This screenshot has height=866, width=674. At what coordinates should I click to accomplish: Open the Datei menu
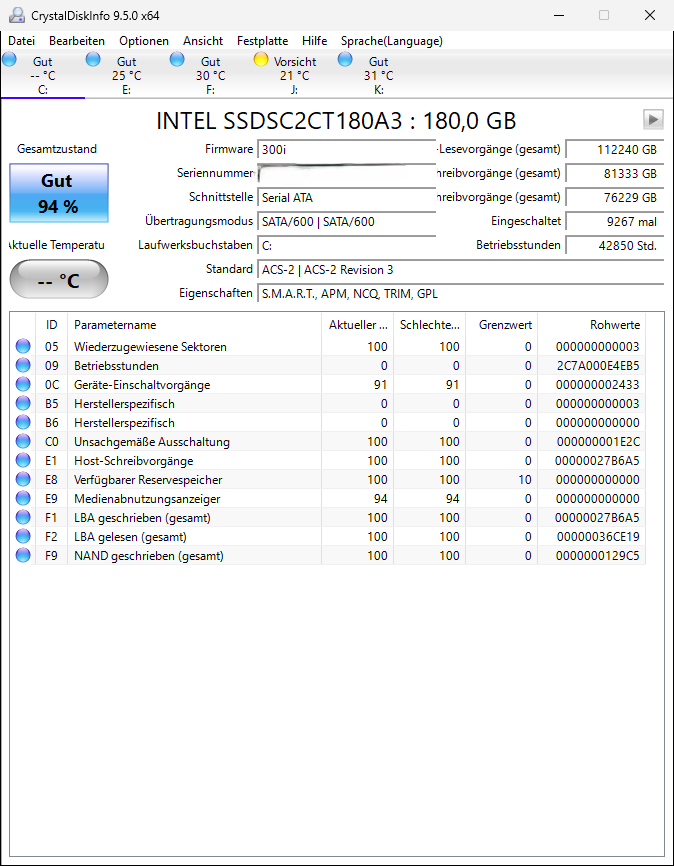point(21,41)
